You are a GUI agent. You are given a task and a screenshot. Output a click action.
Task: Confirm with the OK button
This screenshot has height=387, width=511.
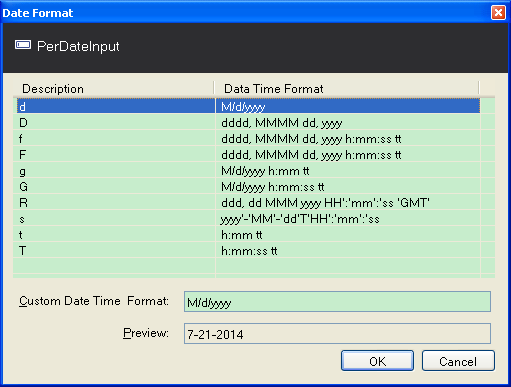click(377, 361)
